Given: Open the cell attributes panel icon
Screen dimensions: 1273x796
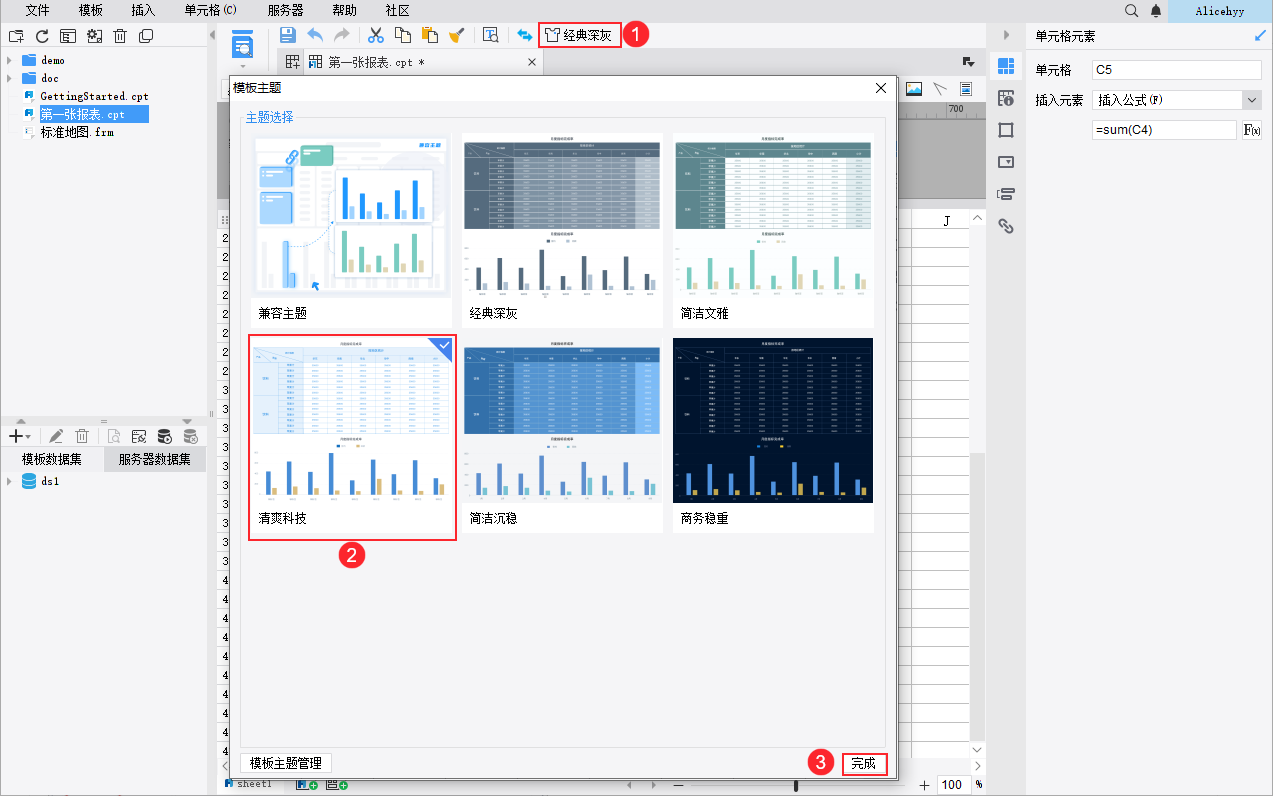Looking at the screenshot, I should 1006,97.
